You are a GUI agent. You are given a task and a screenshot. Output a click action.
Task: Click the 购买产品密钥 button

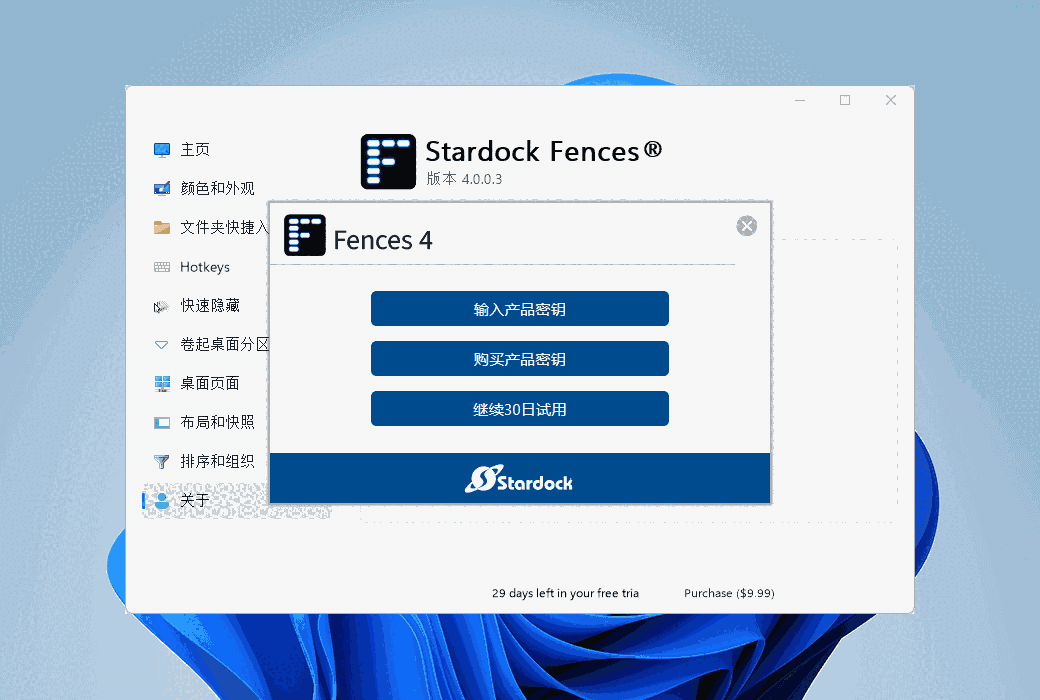519,358
